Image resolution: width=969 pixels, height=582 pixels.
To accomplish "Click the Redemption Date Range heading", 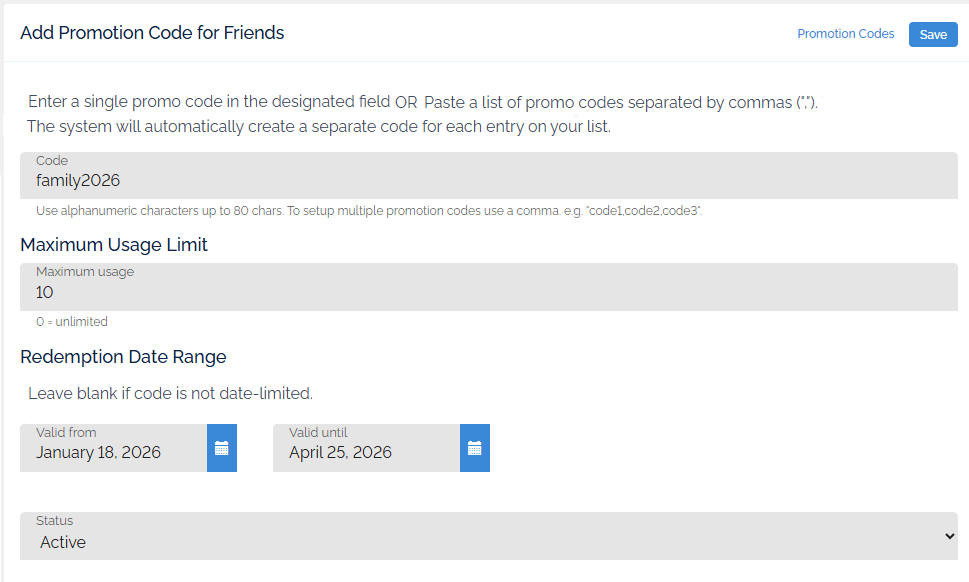I will coord(123,357).
